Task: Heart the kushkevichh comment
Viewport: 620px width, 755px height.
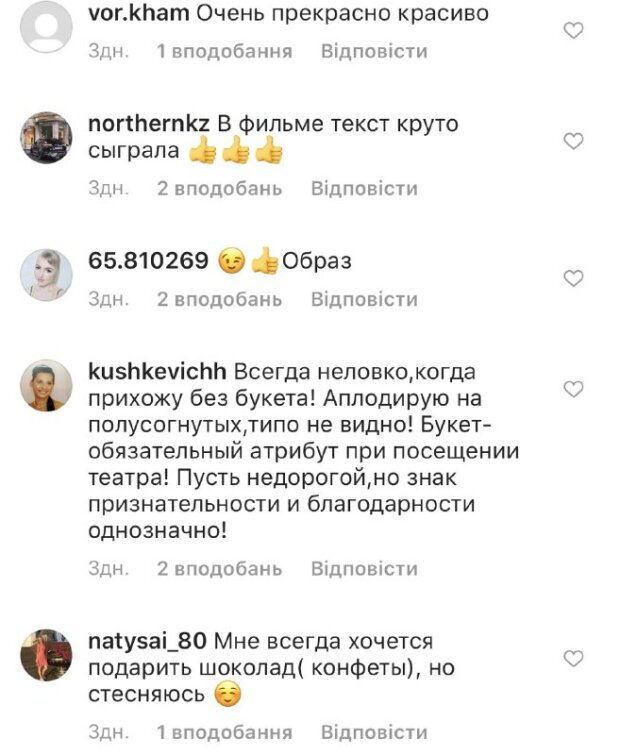Action: click(x=573, y=387)
